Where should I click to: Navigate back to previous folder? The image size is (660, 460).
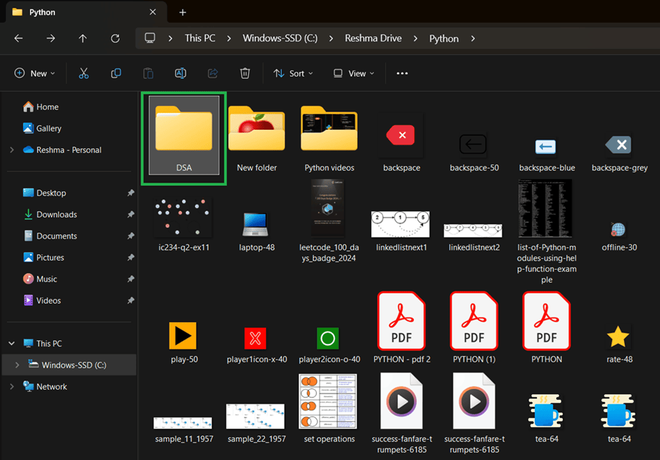18,38
